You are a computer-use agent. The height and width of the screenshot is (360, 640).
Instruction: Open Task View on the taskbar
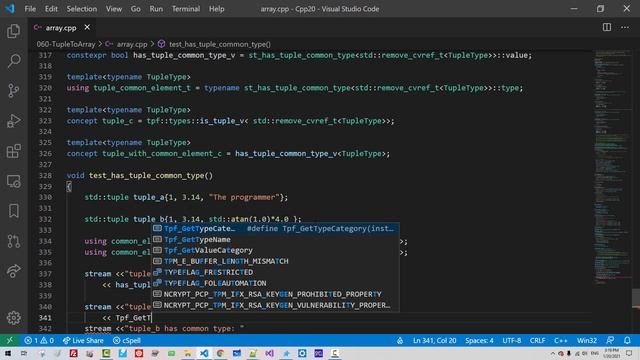24,353
